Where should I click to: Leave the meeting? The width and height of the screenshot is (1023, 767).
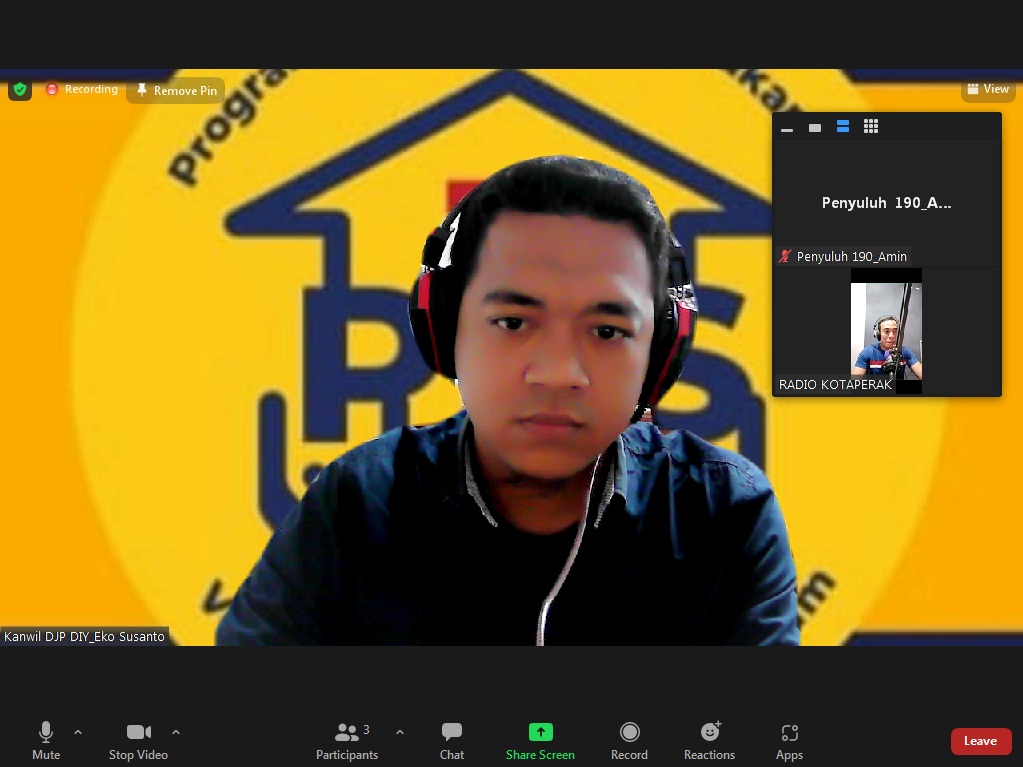click(980, 741)
